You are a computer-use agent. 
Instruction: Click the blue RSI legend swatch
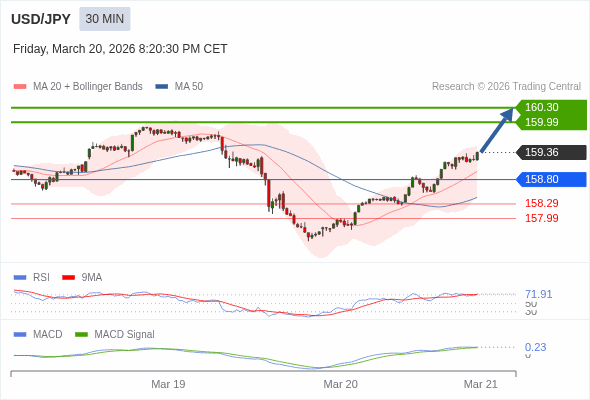point(20,278)
